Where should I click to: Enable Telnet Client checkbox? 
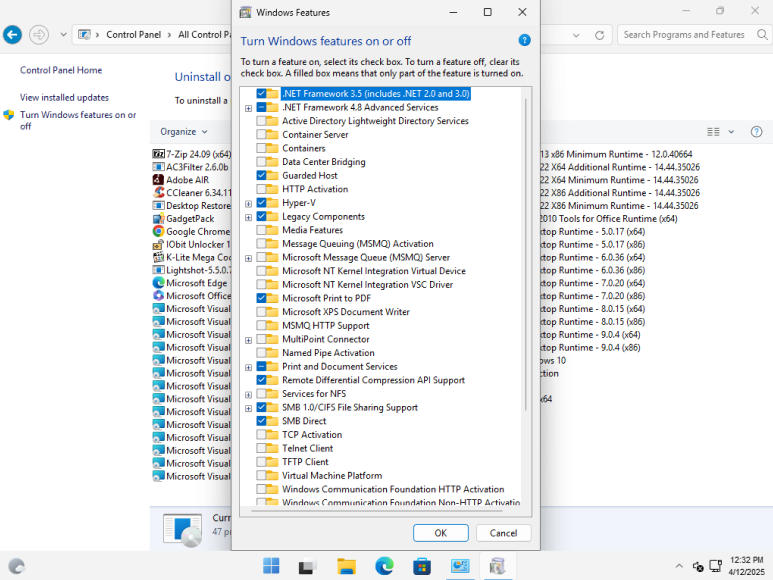261,448
